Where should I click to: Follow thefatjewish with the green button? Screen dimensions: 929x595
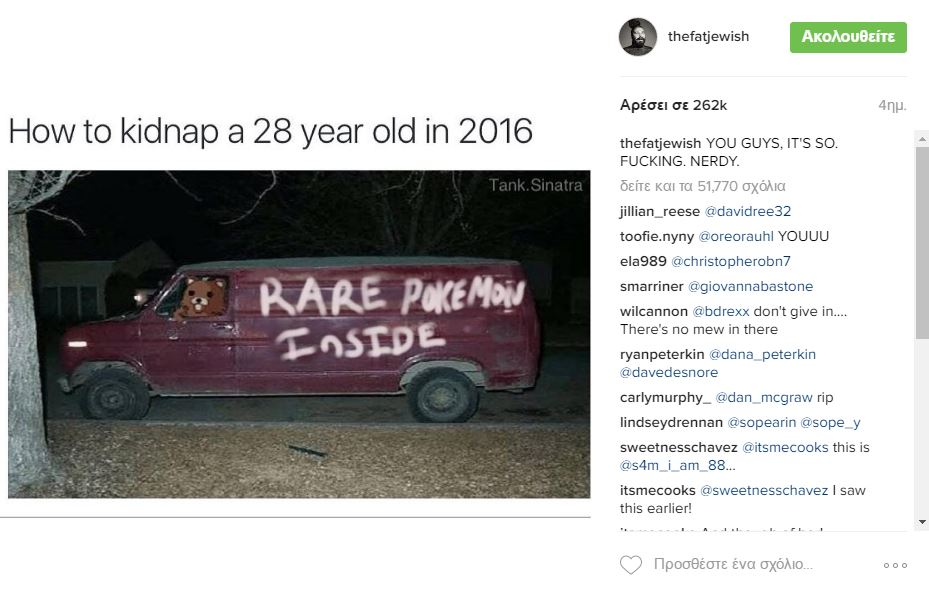[848, 37]
